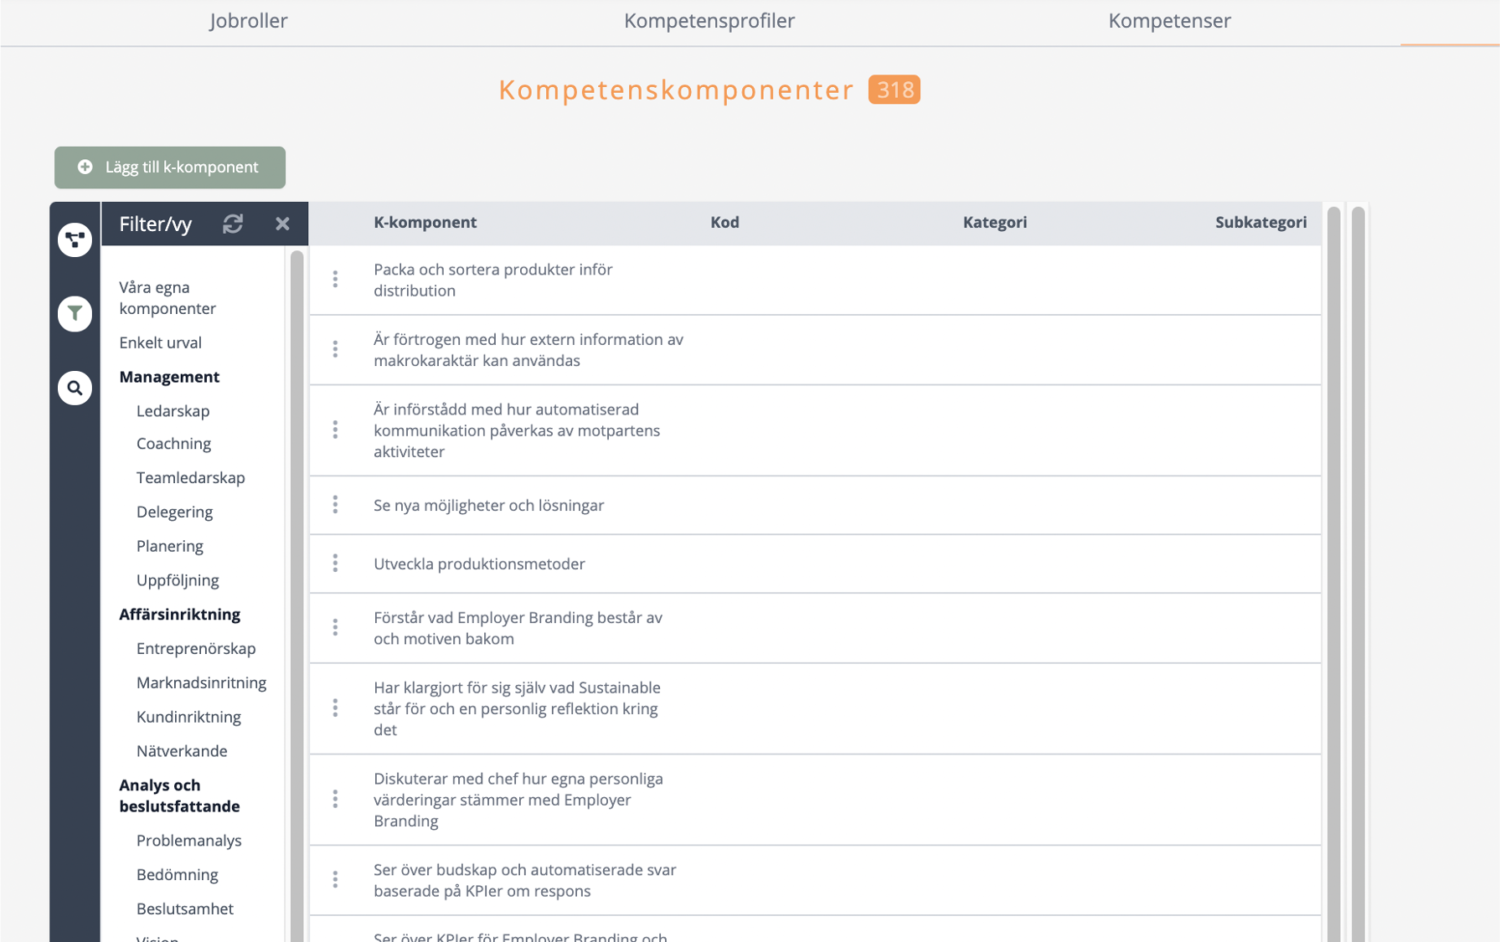The height and width of the screenshot is (942, 1500).
Task: Close the Filter/vy panel
Action: coord(282,224)
